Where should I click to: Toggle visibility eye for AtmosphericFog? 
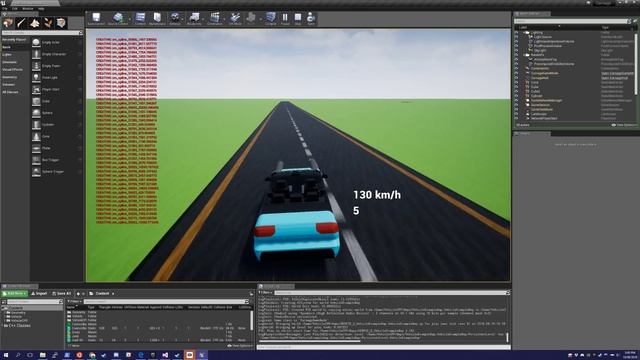click(517, 59)
